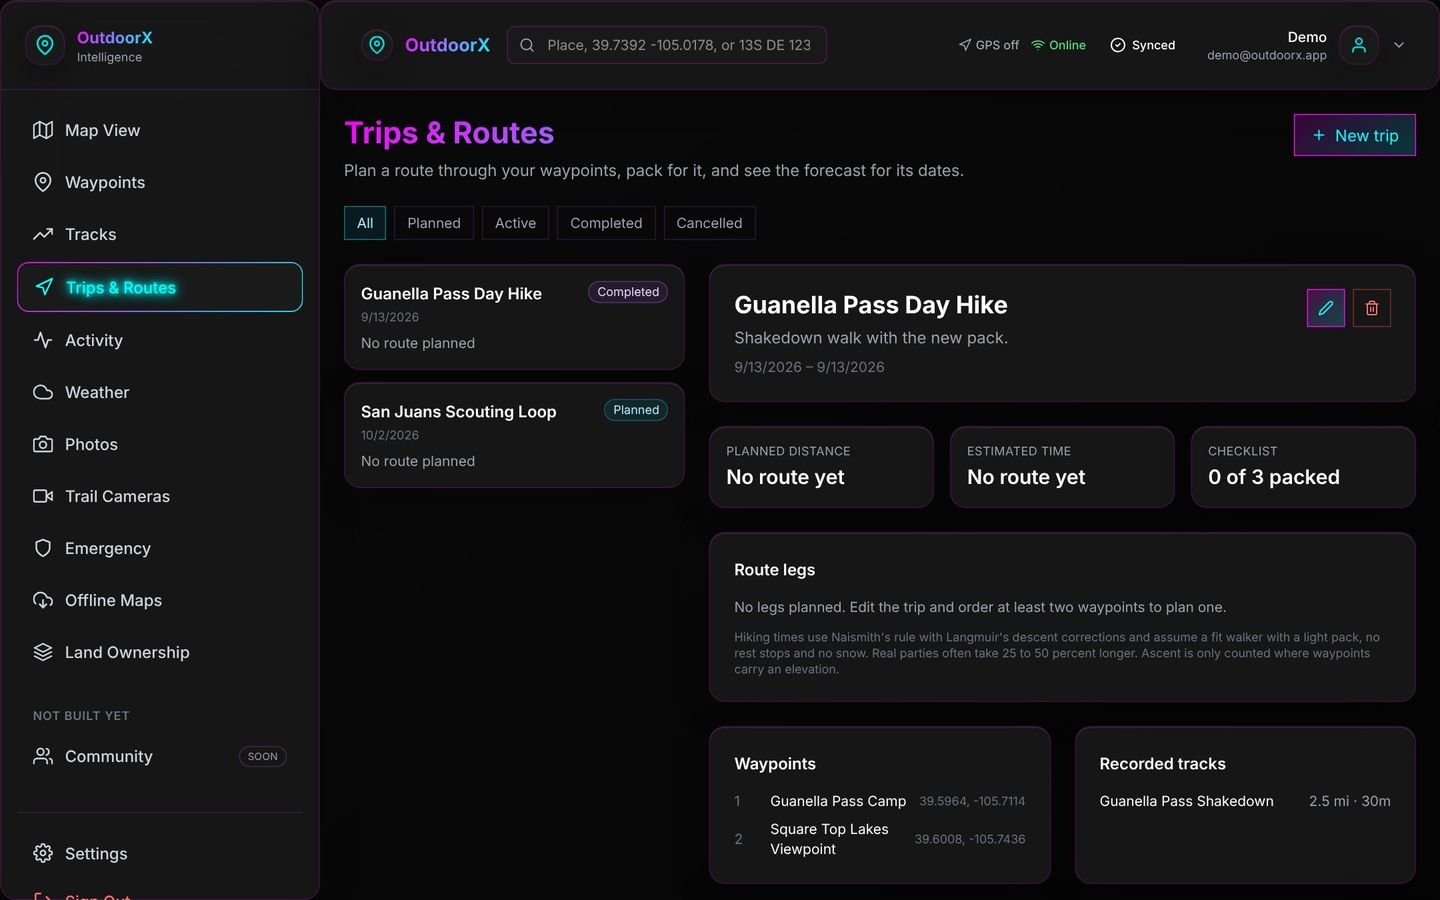The height and width of the screenshot is (900, 1440).
Task: Open the Tracks section
Action: pyautogui.click(x=160, y=234)
